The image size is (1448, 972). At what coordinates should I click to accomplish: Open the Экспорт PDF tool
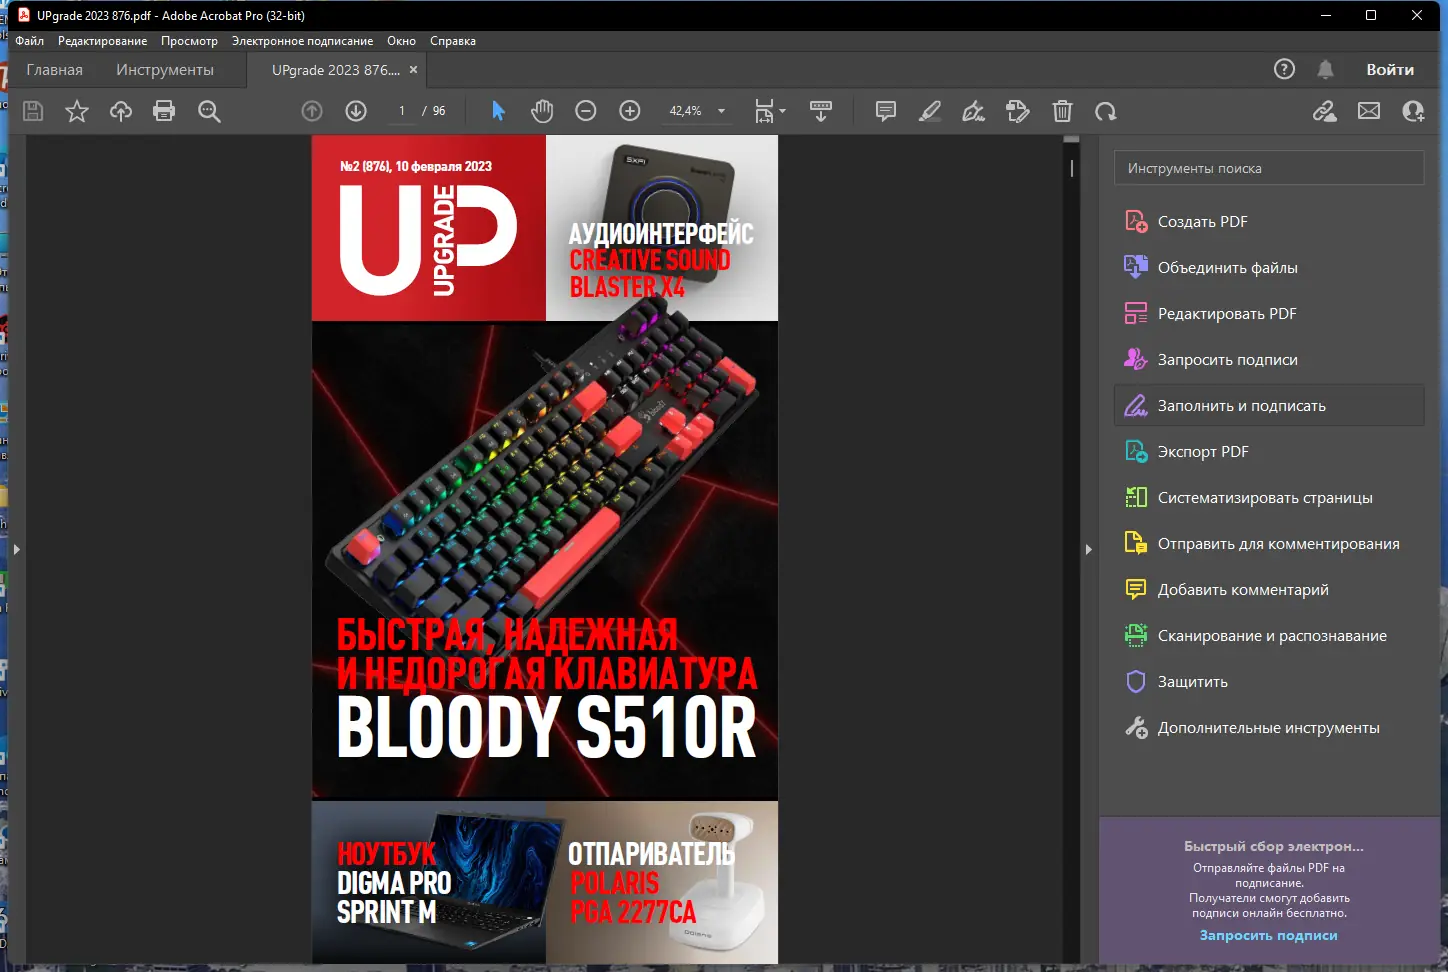point(1269,452)
